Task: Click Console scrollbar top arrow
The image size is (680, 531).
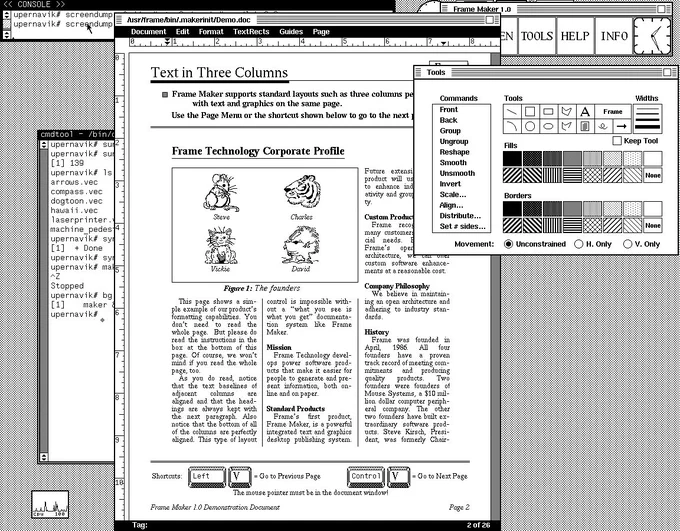Action: pyautogui.click(x=6, y=15)
